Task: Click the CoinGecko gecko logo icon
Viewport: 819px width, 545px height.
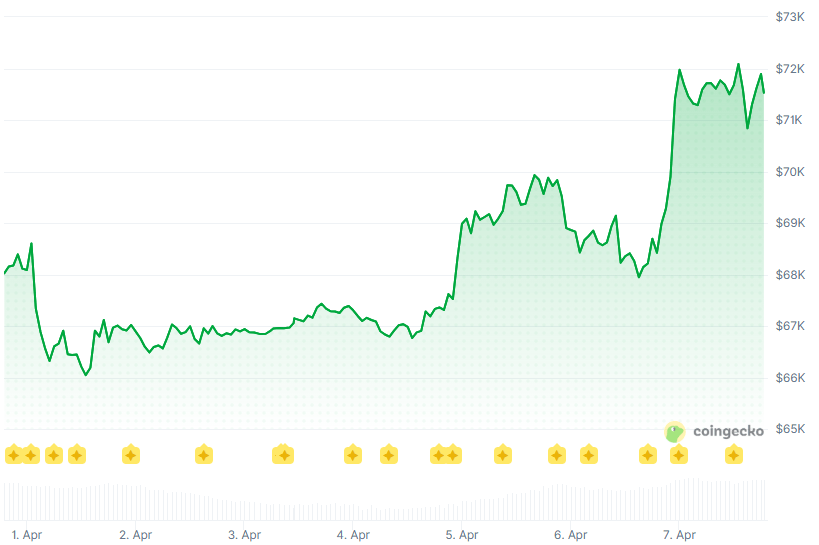Action: [x=676, y=431]
